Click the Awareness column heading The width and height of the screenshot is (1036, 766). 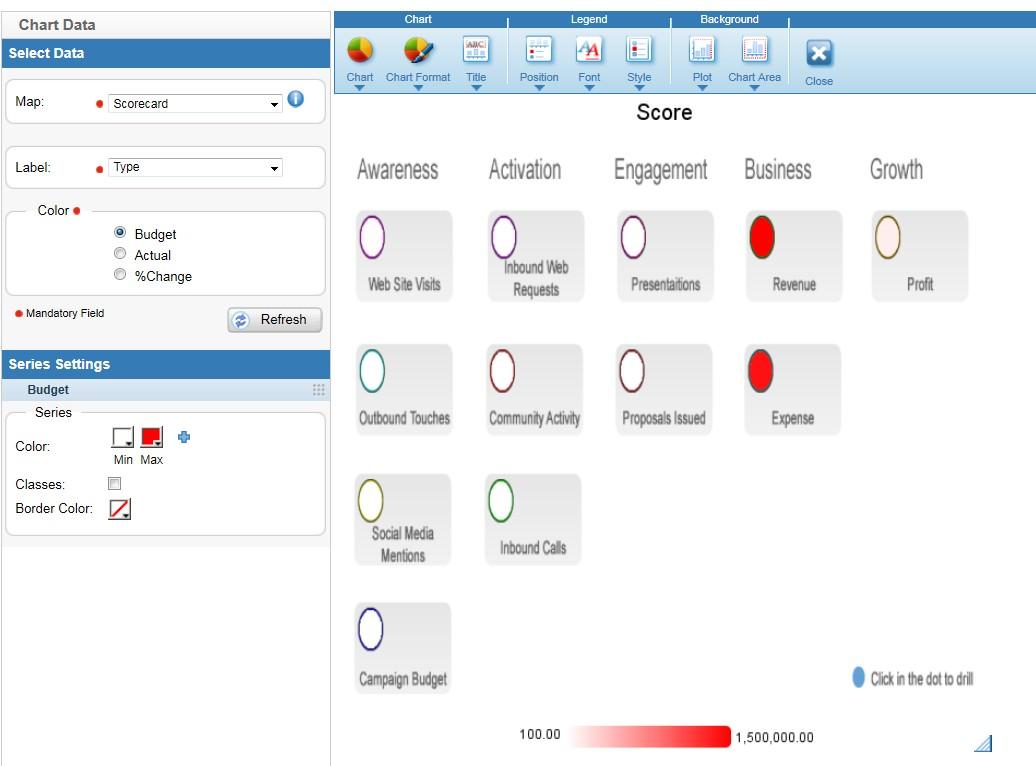pyautogui.click(x=398, y=170)
